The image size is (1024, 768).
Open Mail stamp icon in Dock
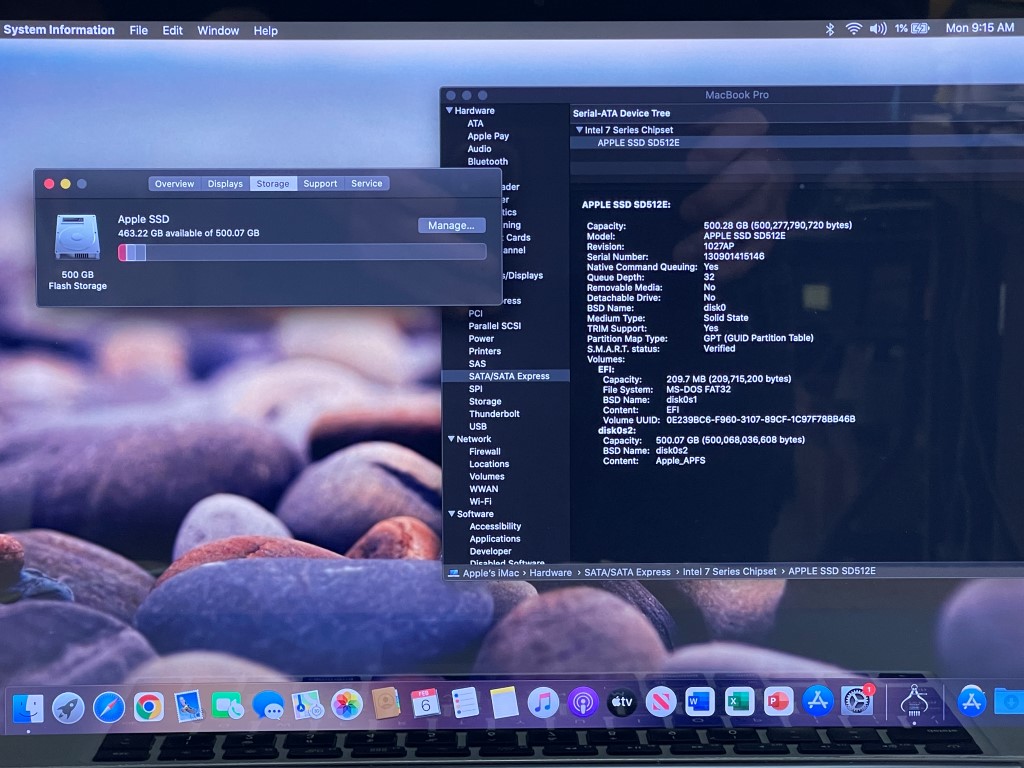click(188, 707)
